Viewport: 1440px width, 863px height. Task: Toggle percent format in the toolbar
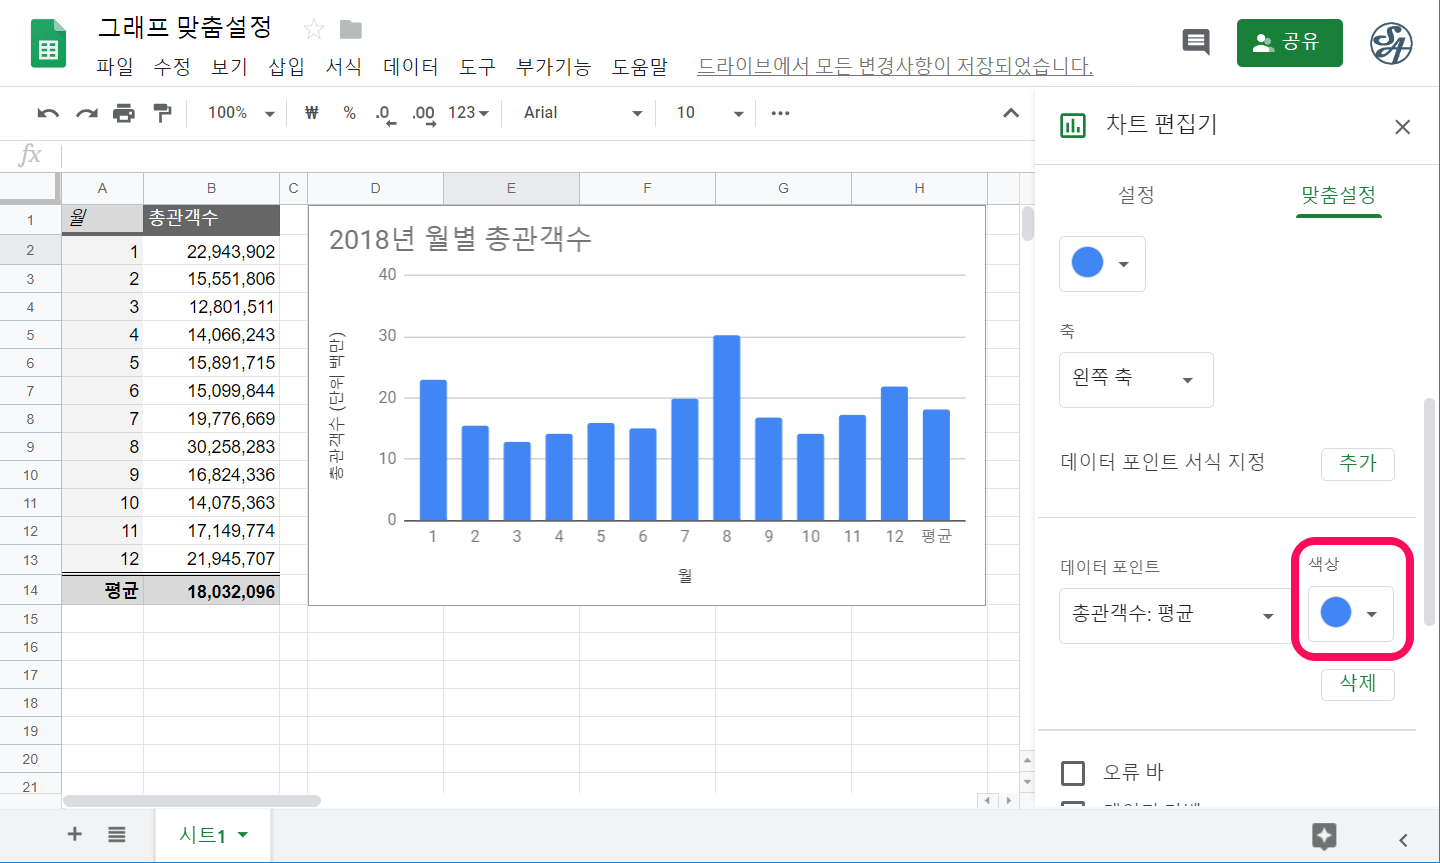pos(348,113)
